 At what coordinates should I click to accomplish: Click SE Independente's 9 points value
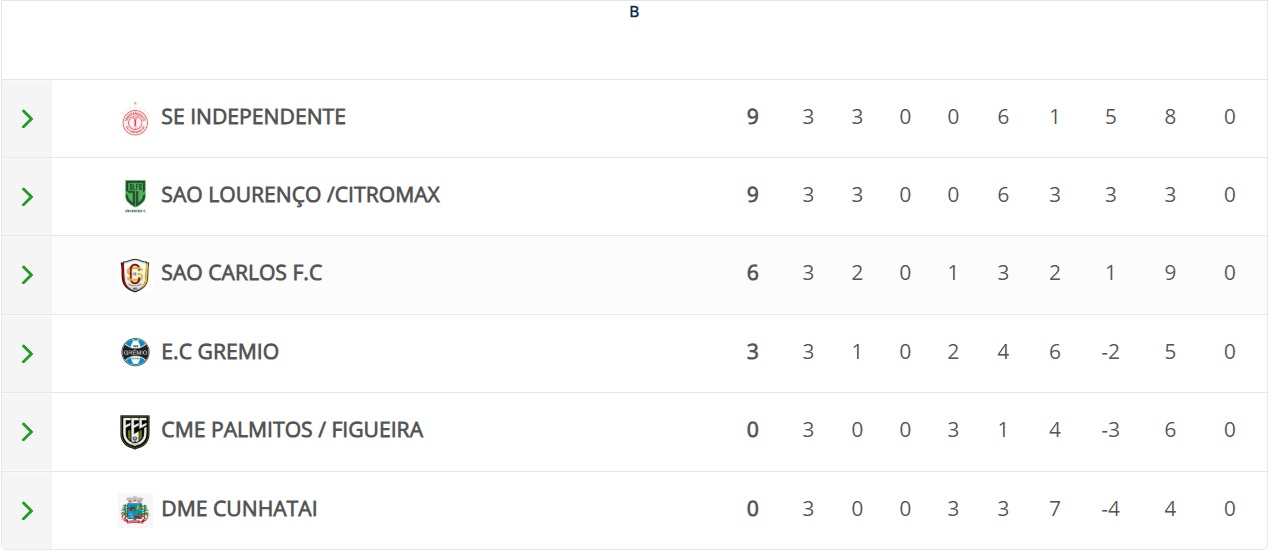(x=753, y=117)
